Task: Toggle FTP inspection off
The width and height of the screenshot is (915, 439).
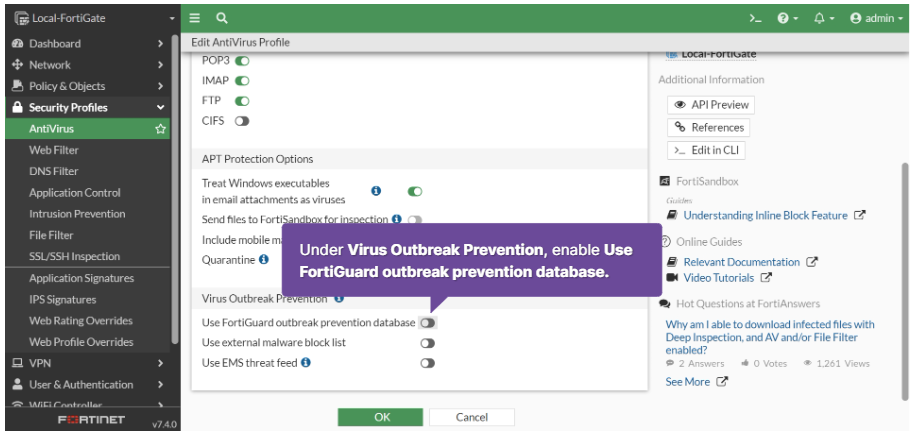Action: [x=242, y=101]
